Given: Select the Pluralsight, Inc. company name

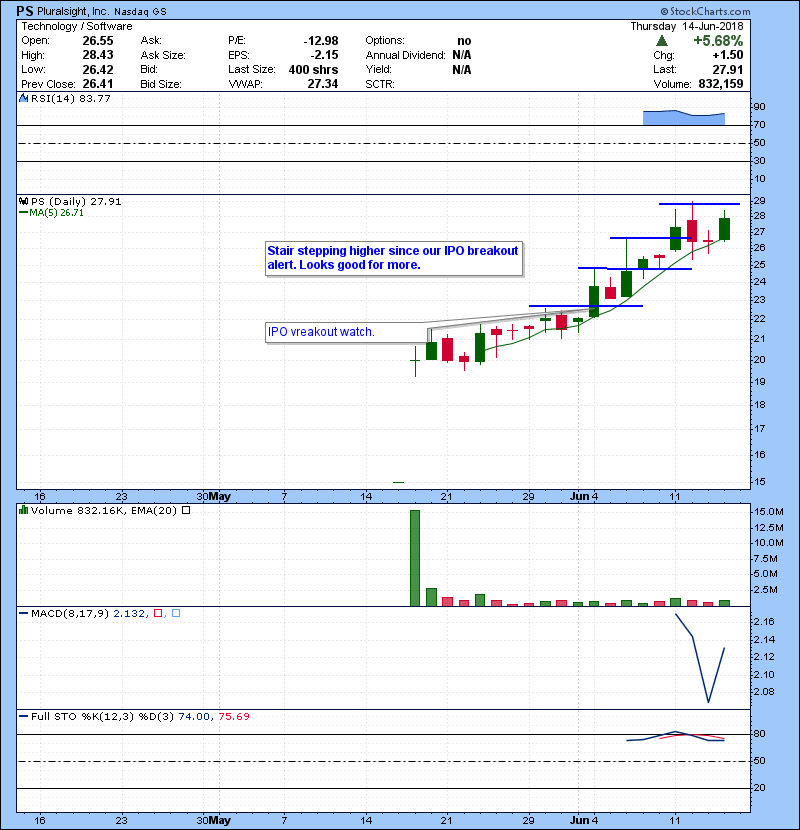Looking at the screenshot, I should tap(73, 11).
